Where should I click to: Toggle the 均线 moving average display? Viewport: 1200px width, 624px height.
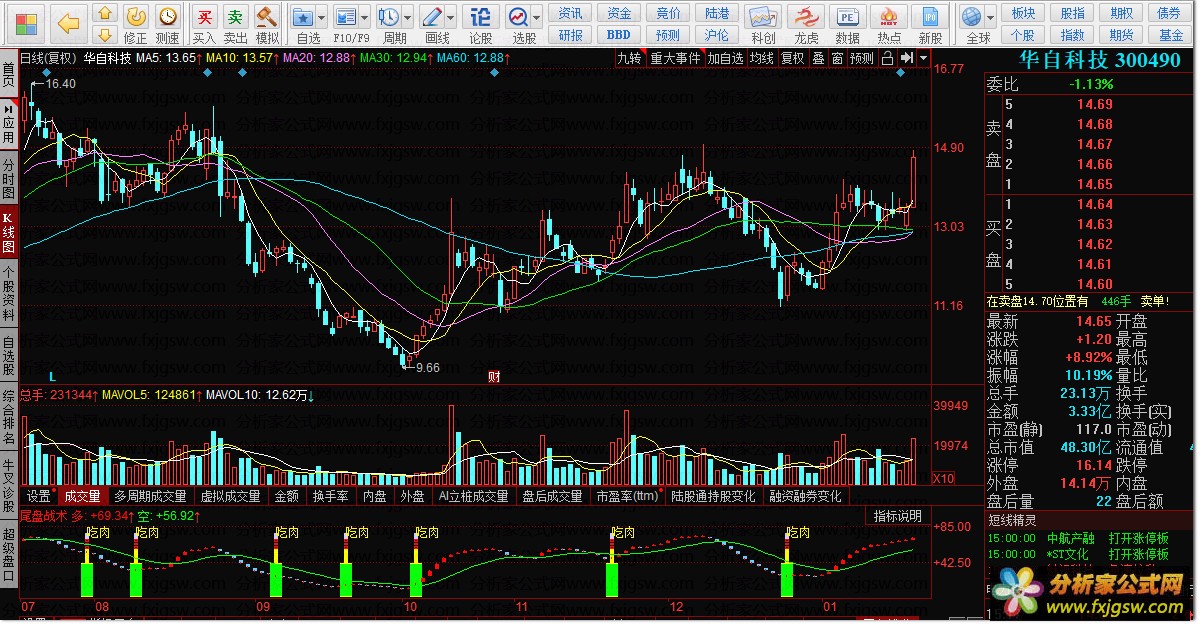(x=762, y=58)
